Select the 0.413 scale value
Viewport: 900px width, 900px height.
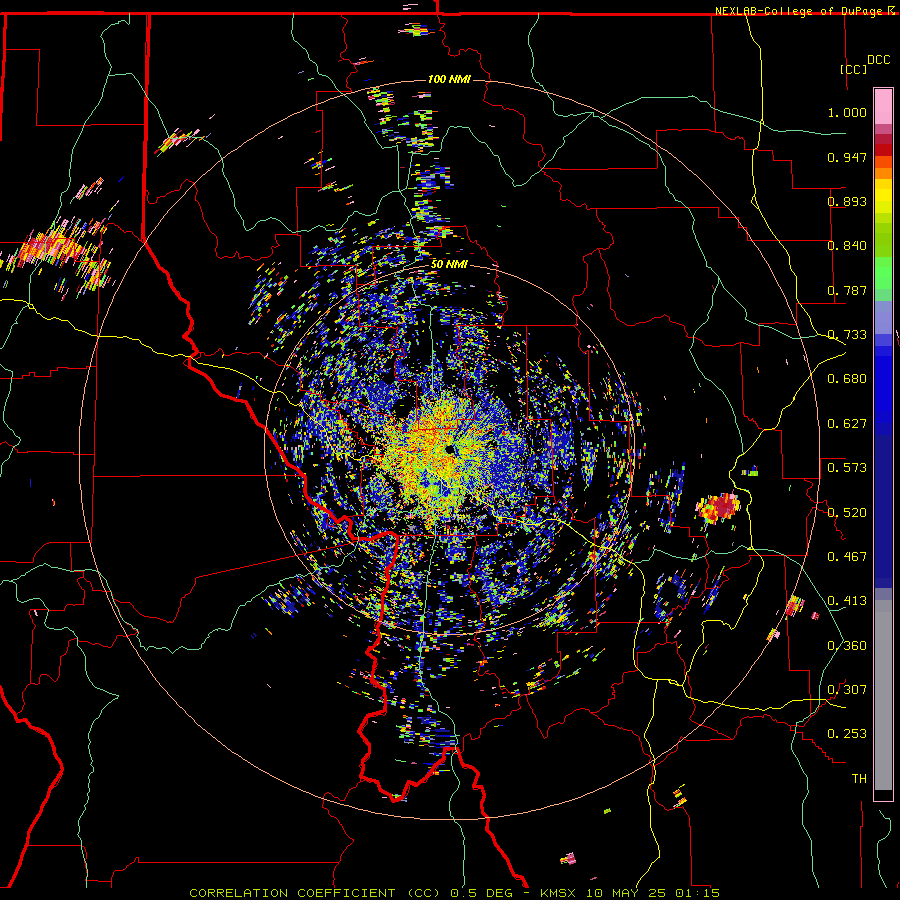click(x=847, y=601)
